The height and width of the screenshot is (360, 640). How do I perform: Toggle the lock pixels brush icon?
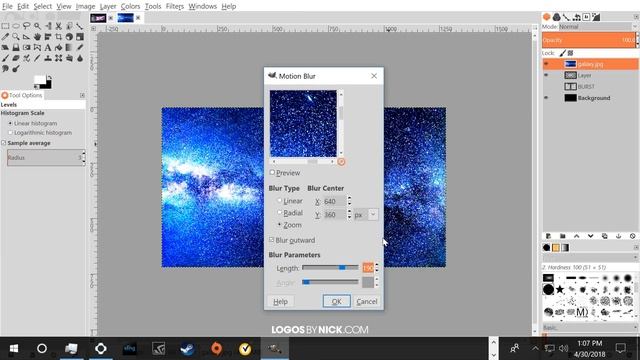pyautogui.click(x=562, y=53)
